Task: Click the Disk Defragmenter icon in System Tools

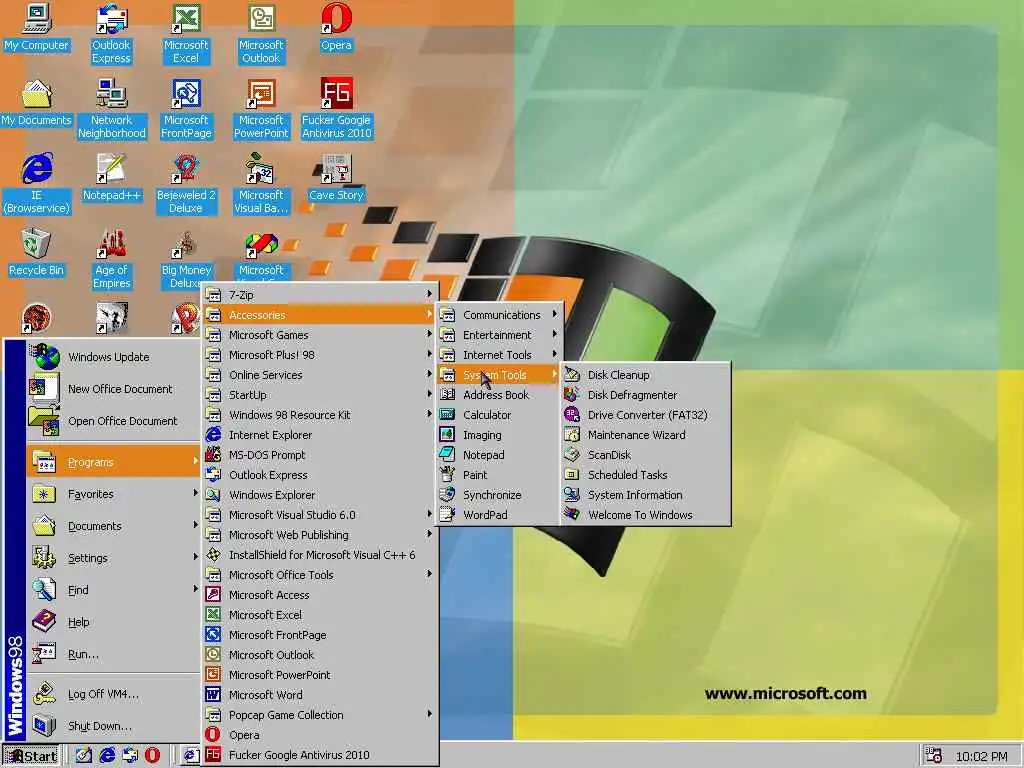Action: (x=572, y=394)
